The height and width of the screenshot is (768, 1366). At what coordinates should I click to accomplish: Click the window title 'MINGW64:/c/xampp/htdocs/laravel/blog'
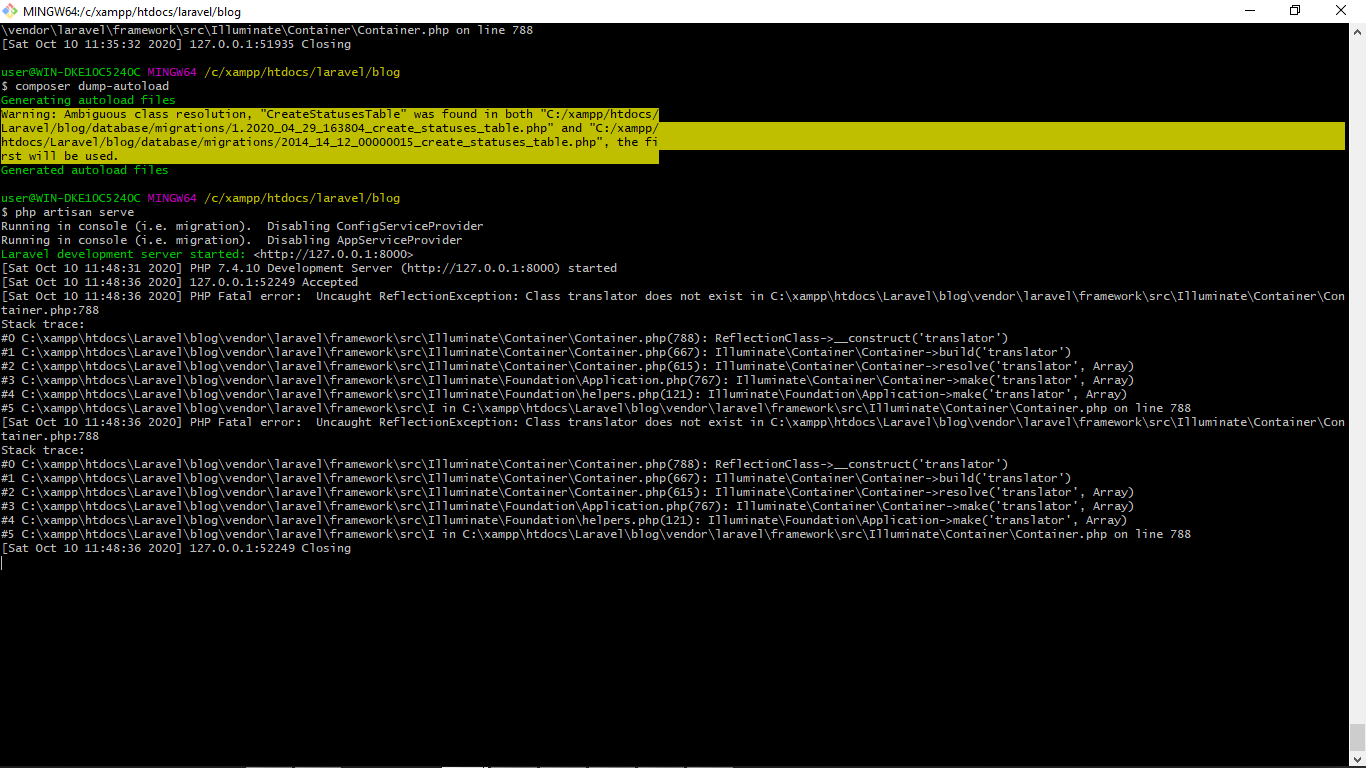pos(132,11)
